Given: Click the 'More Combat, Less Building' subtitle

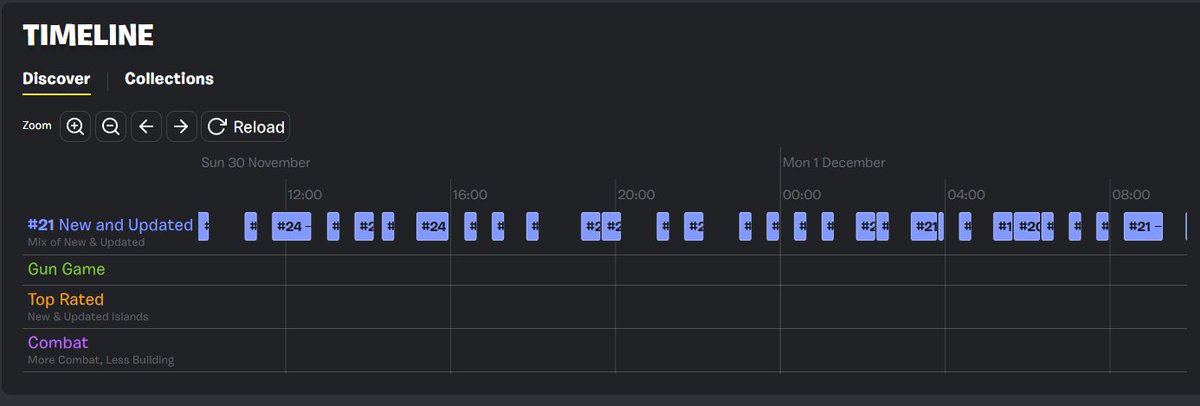Looking at the screenshot, I should tap(101, 360).
